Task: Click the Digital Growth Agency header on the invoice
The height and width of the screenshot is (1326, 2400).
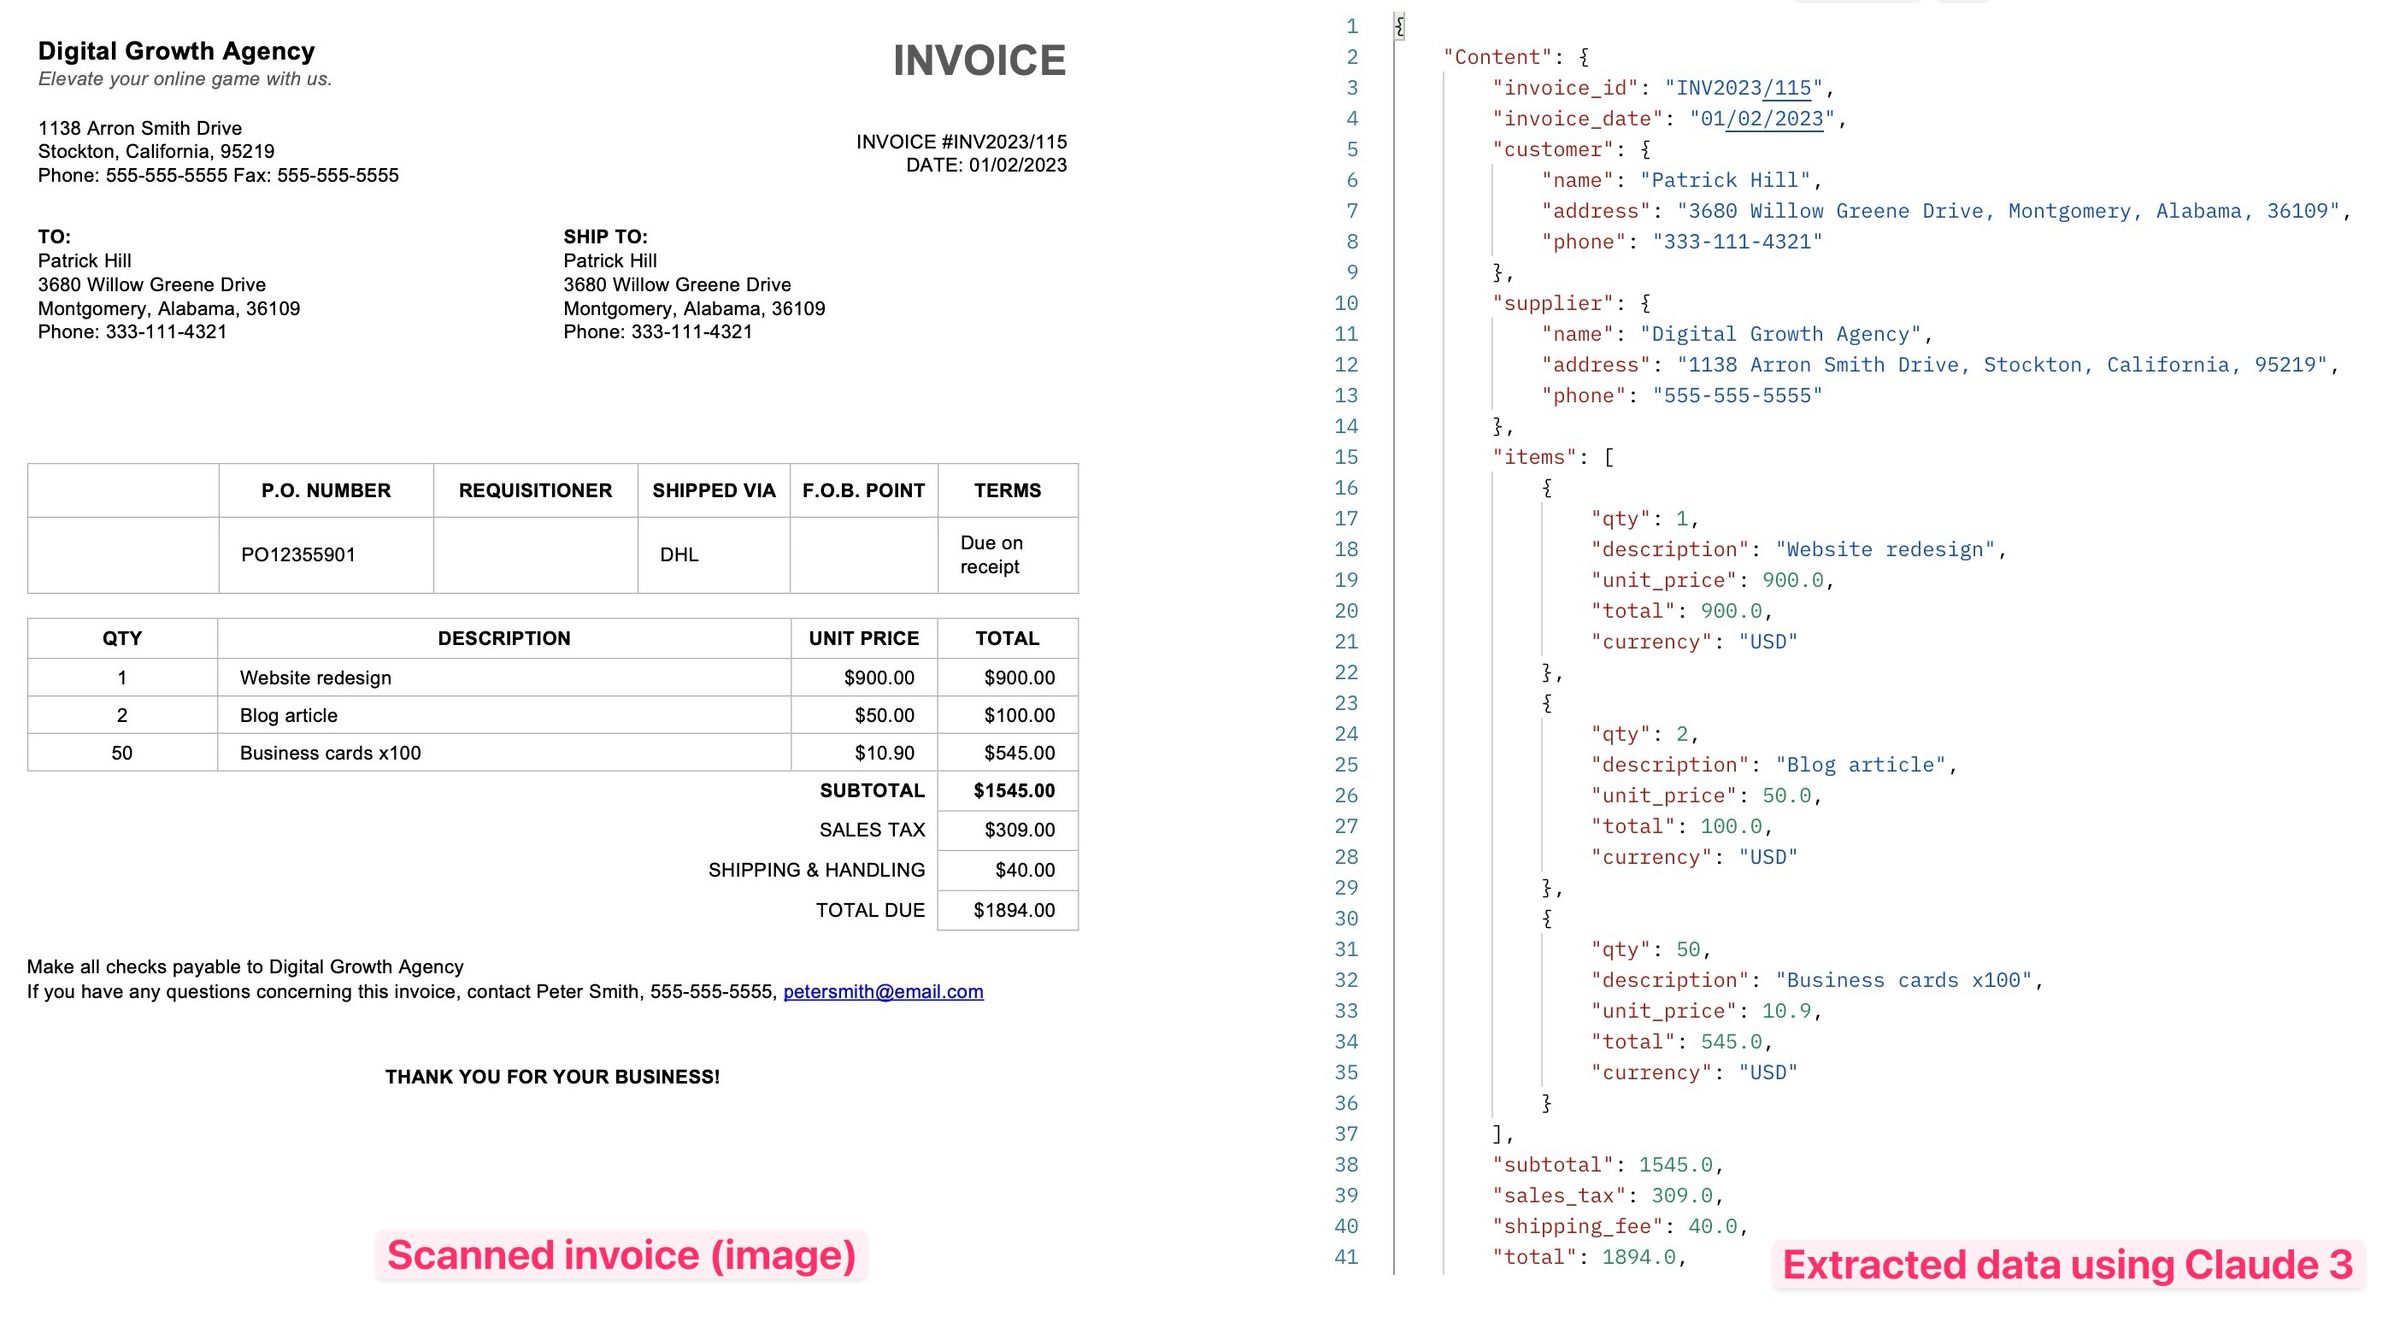Action: click(176, 51)
